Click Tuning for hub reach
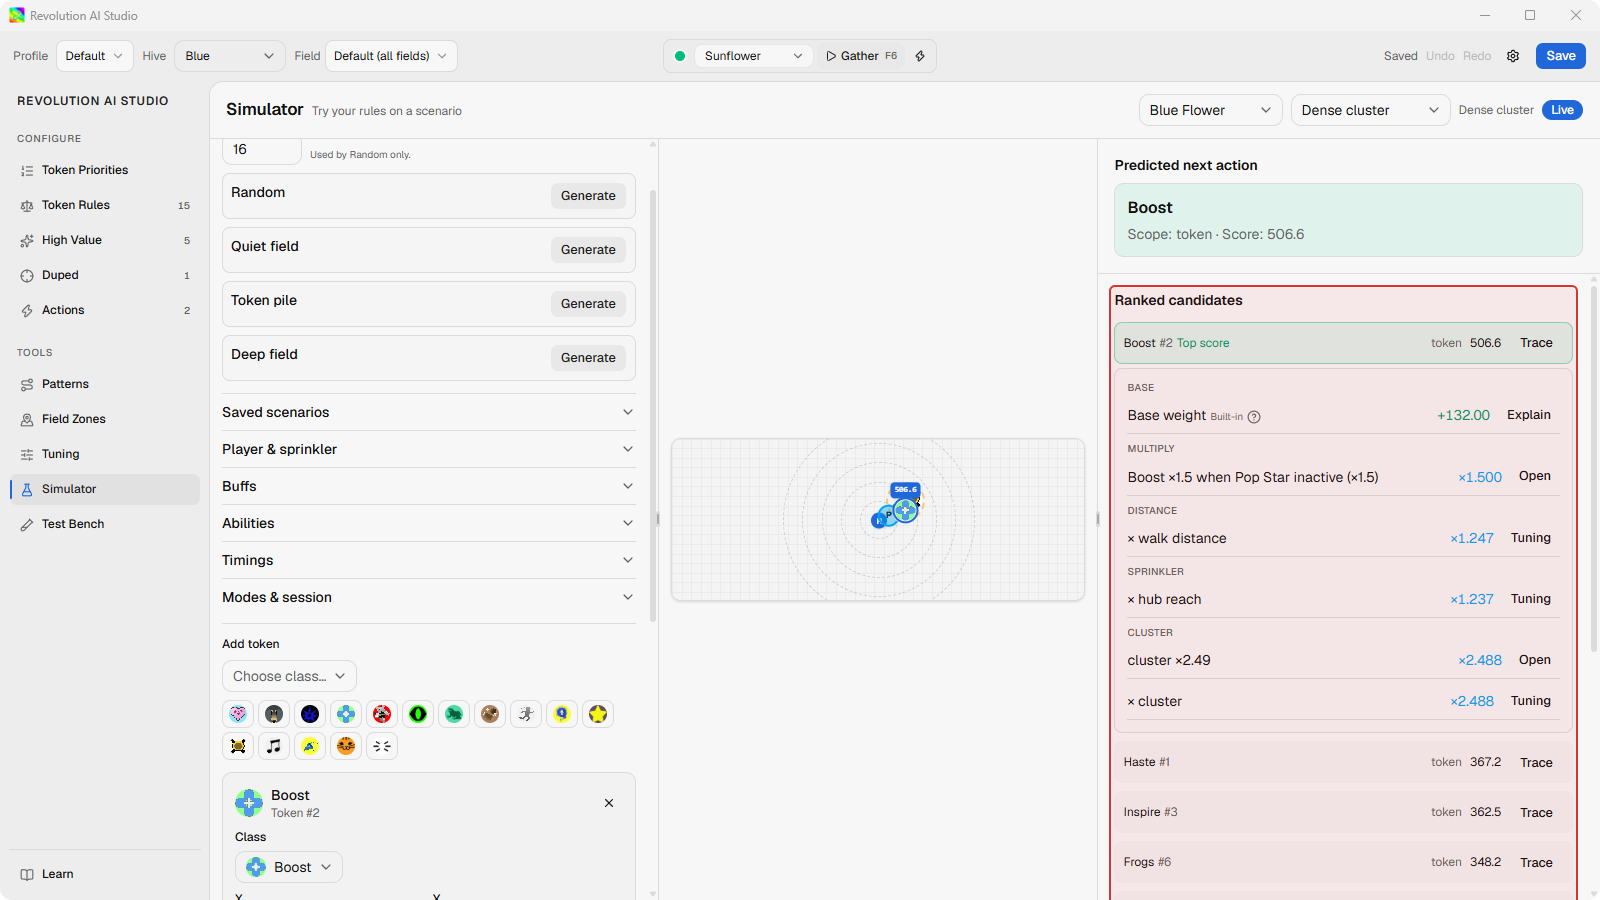The height and width of the screenshot is (900, 1600). point(1530,599)
